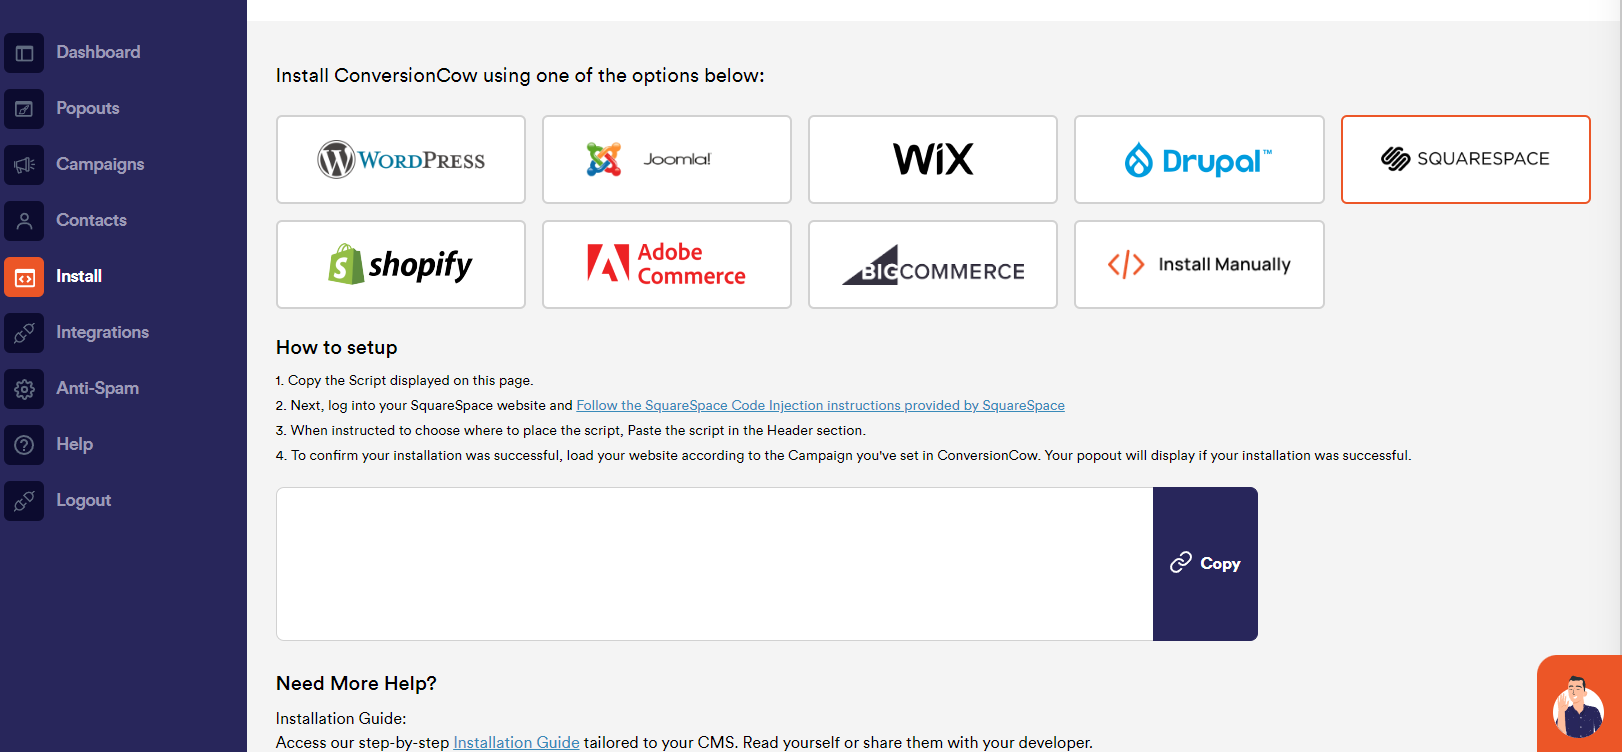This screenshot has width=1622, height=752.
Task: Open Integrations menu label
Action: 102,332
